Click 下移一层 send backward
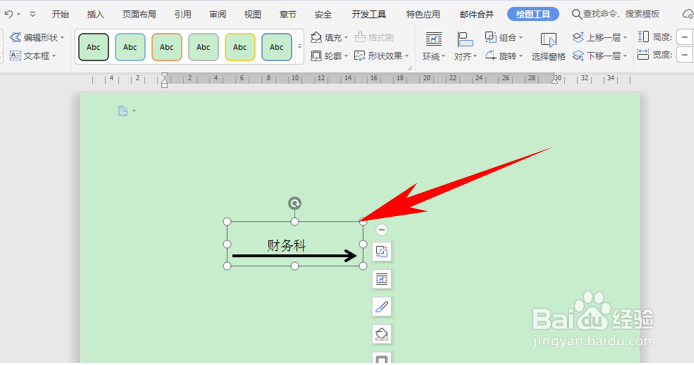The width and height of the screenshot is (694, 365). click(x=596, y=56)
